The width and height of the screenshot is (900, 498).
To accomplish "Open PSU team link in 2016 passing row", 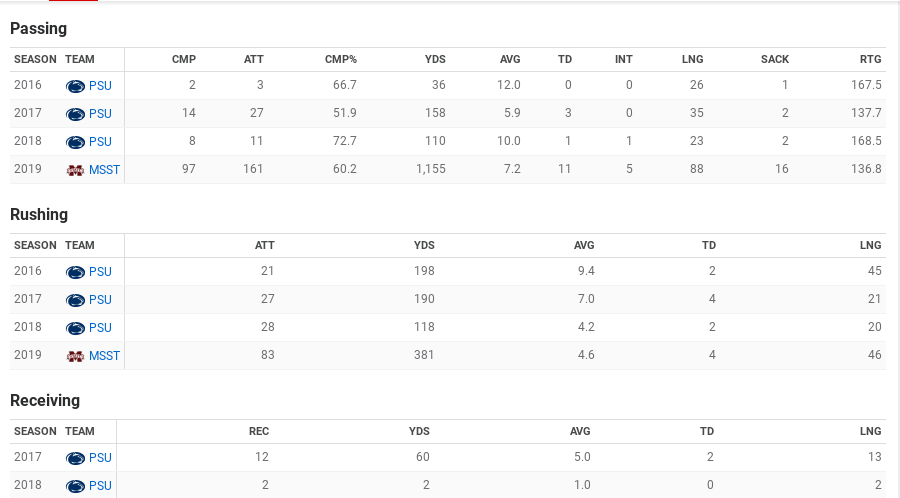I will coord(100,86).
